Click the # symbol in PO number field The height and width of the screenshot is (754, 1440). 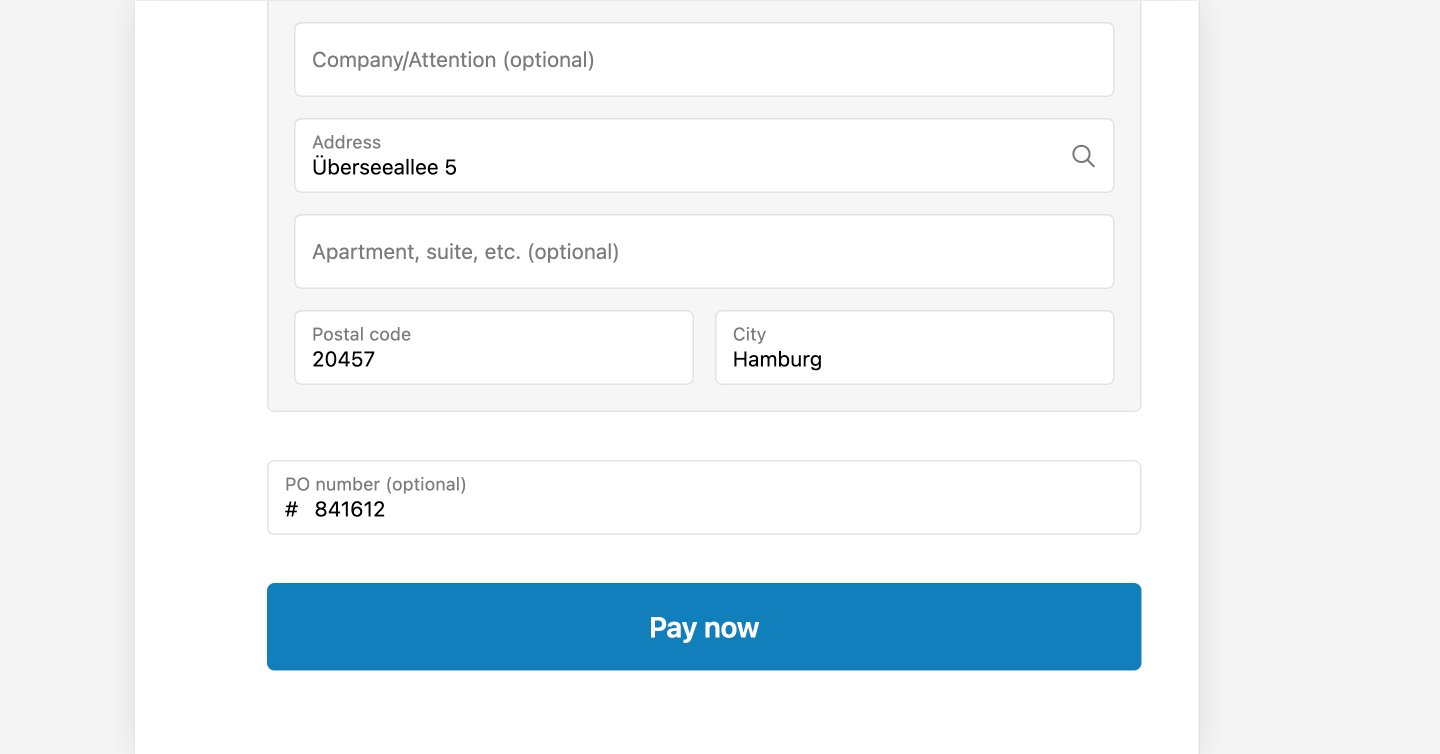click(290, 510)
